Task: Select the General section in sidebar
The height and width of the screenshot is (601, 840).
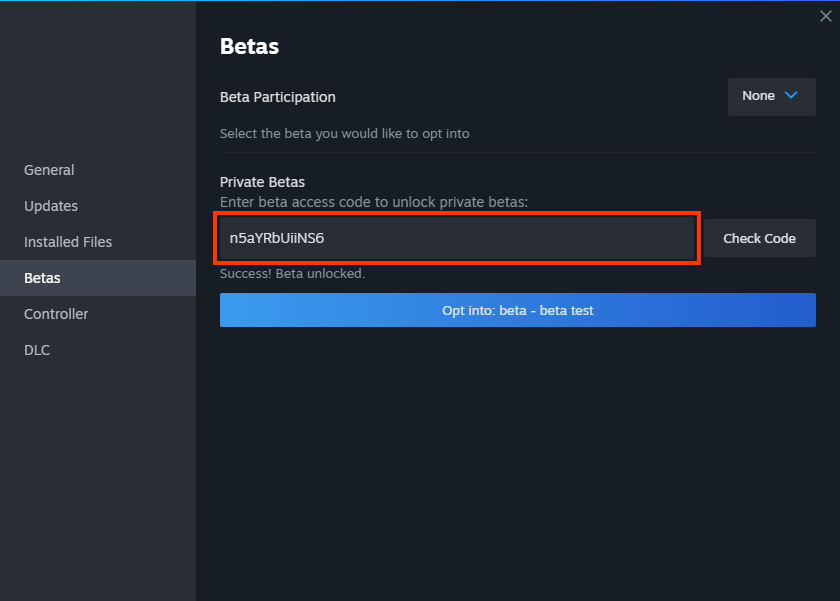Action: point(49,170)
